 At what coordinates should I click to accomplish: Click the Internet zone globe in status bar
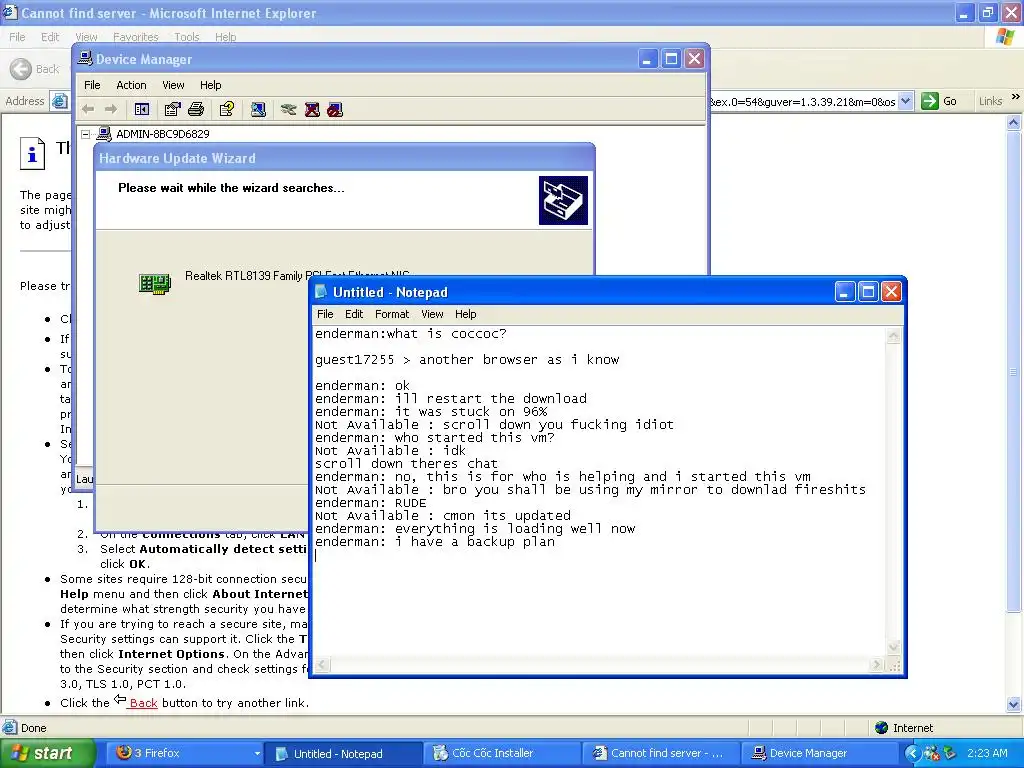(x=882, y=728)
